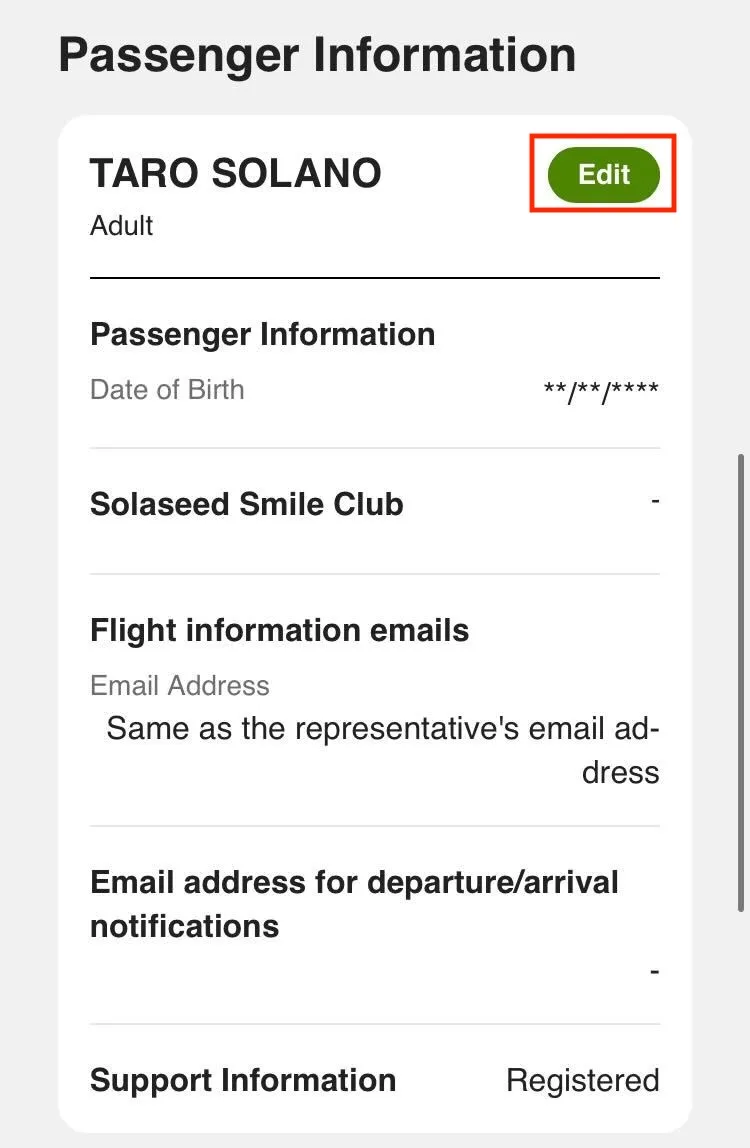
Task: Click the Flight information emails heading
Action: coord(279,631)
